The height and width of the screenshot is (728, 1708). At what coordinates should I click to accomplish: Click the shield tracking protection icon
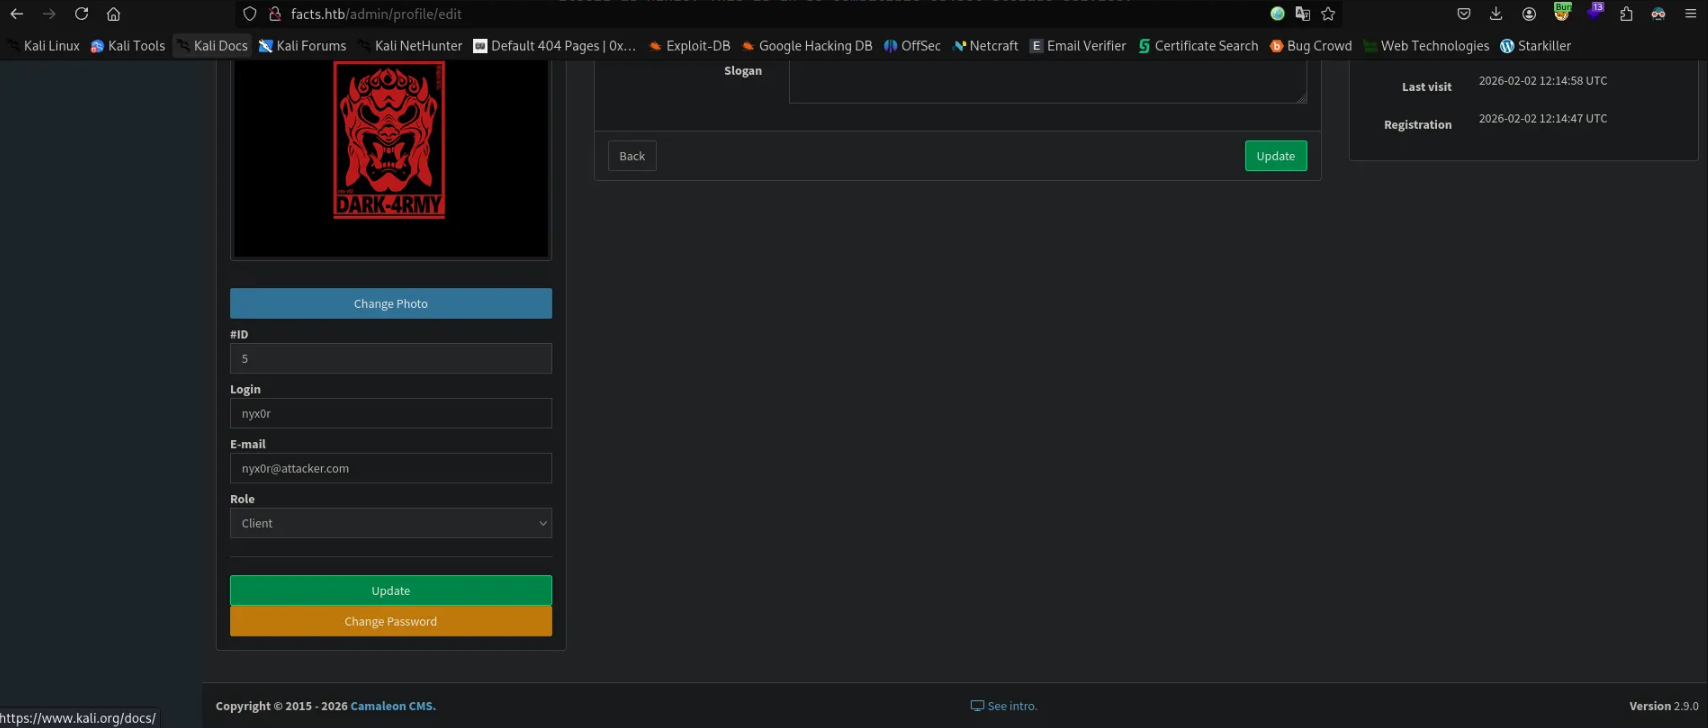point(250,14)
